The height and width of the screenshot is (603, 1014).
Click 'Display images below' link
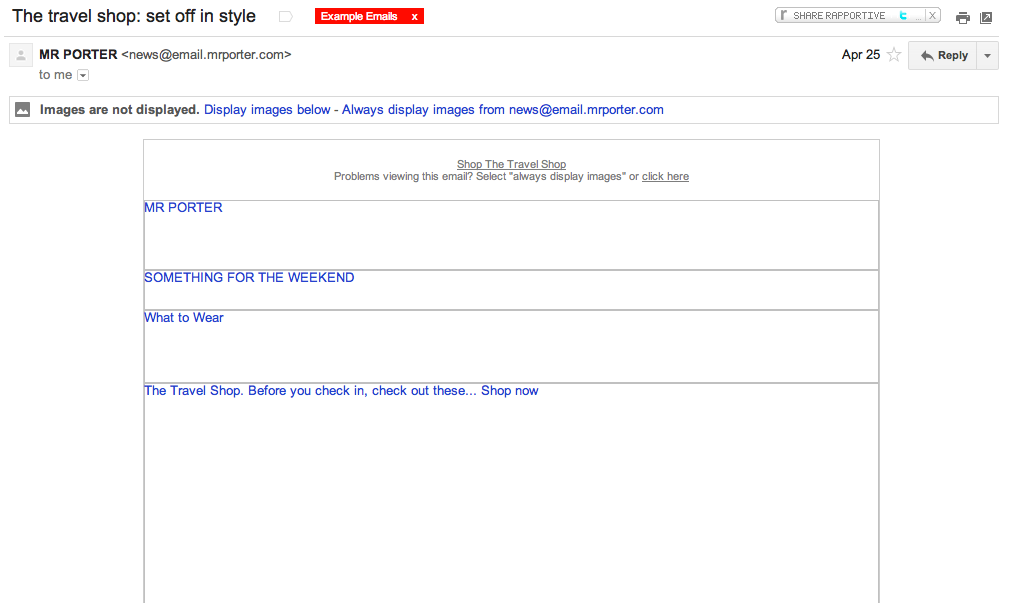point(267,110)
